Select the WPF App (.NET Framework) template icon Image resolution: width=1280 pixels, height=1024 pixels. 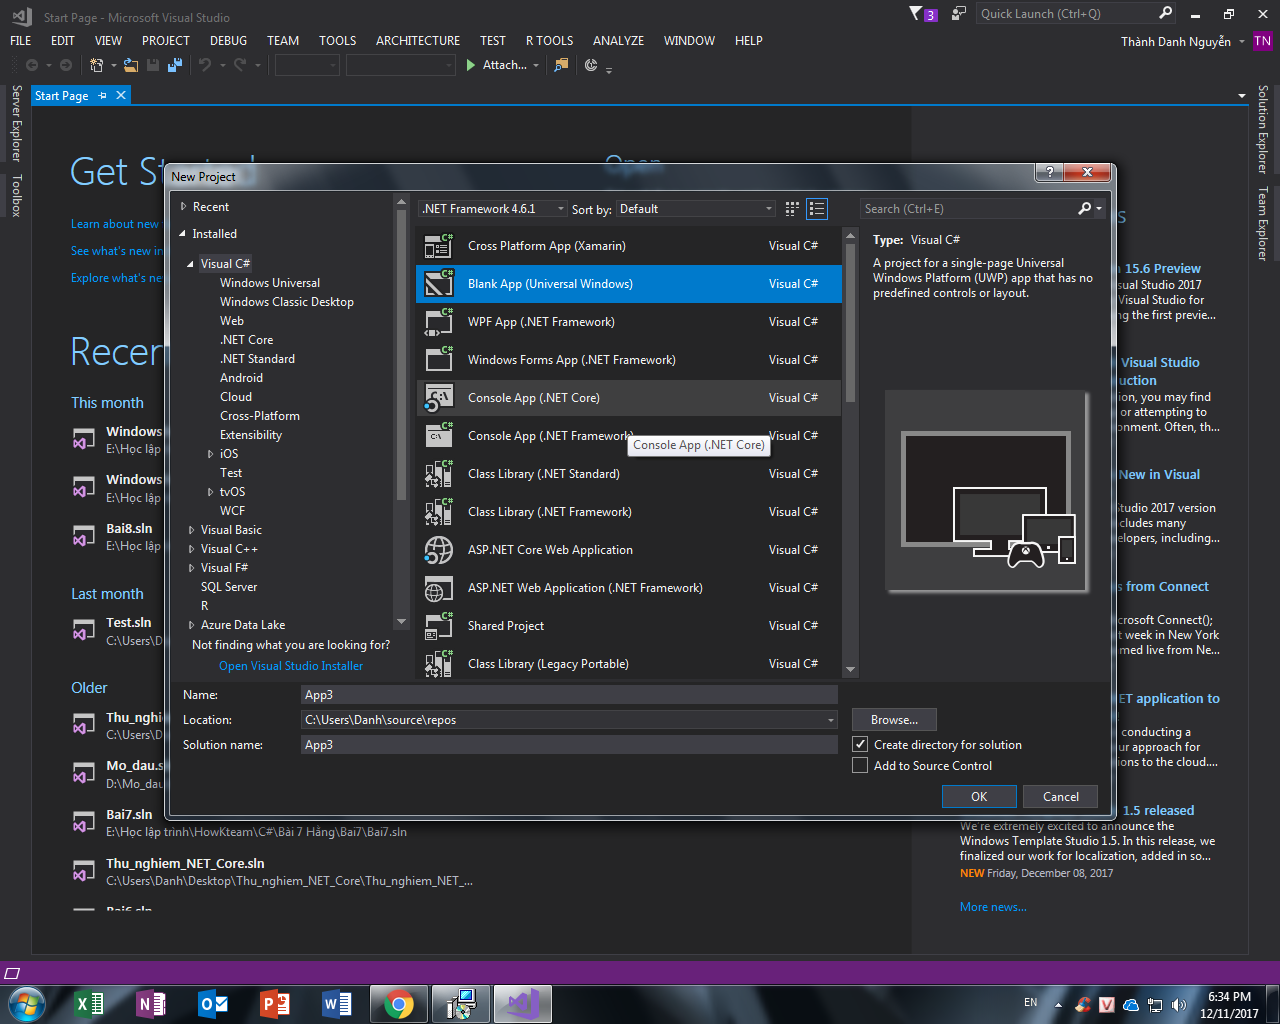pos(438,322)
